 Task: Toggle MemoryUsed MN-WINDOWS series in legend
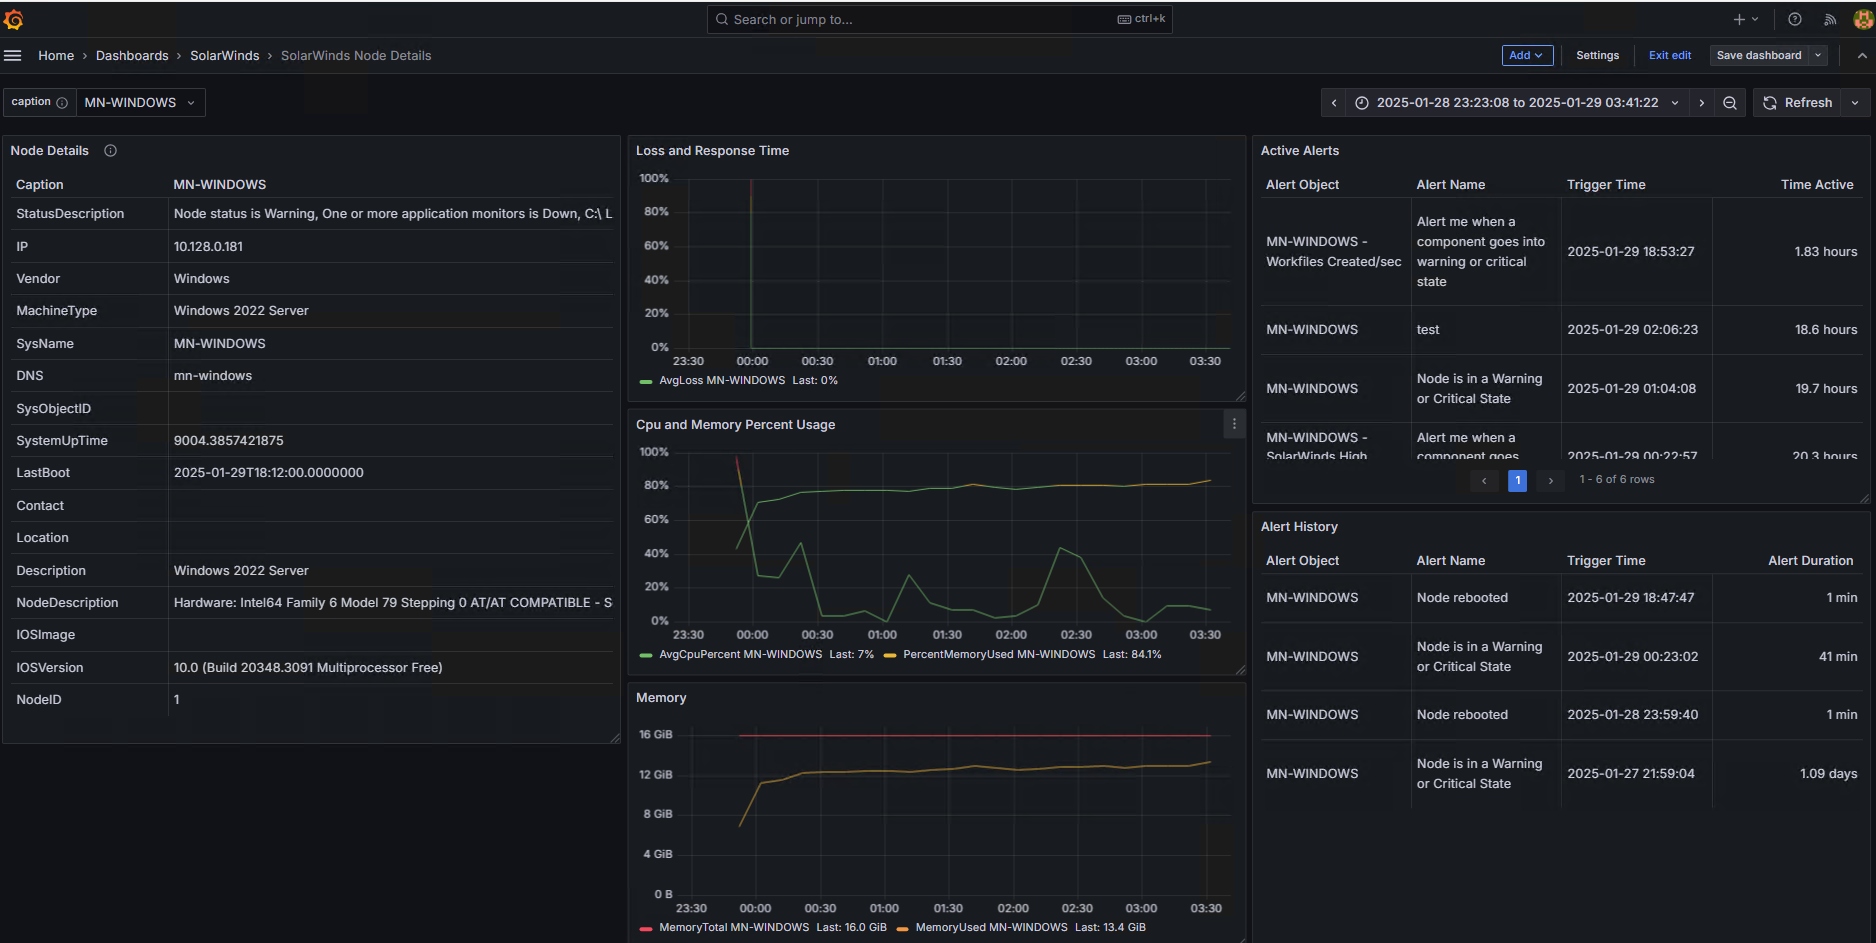pos(991,928)
